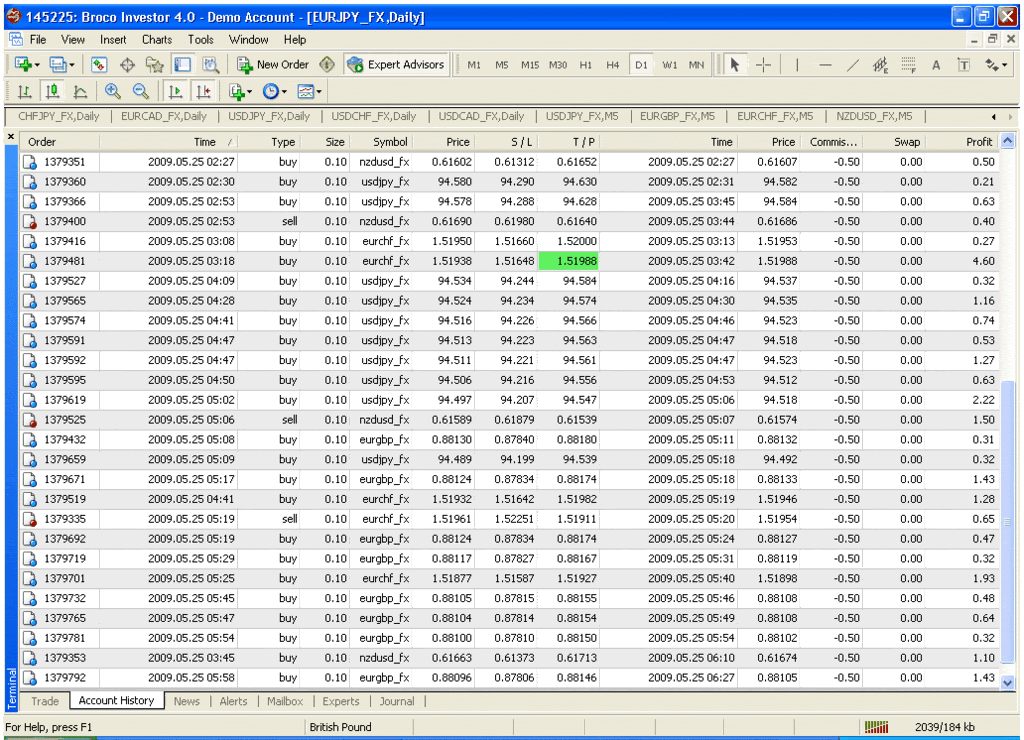Select the arrow cursor tool
The height and width of the screenshot is (740, 1024).
(735, 65)
